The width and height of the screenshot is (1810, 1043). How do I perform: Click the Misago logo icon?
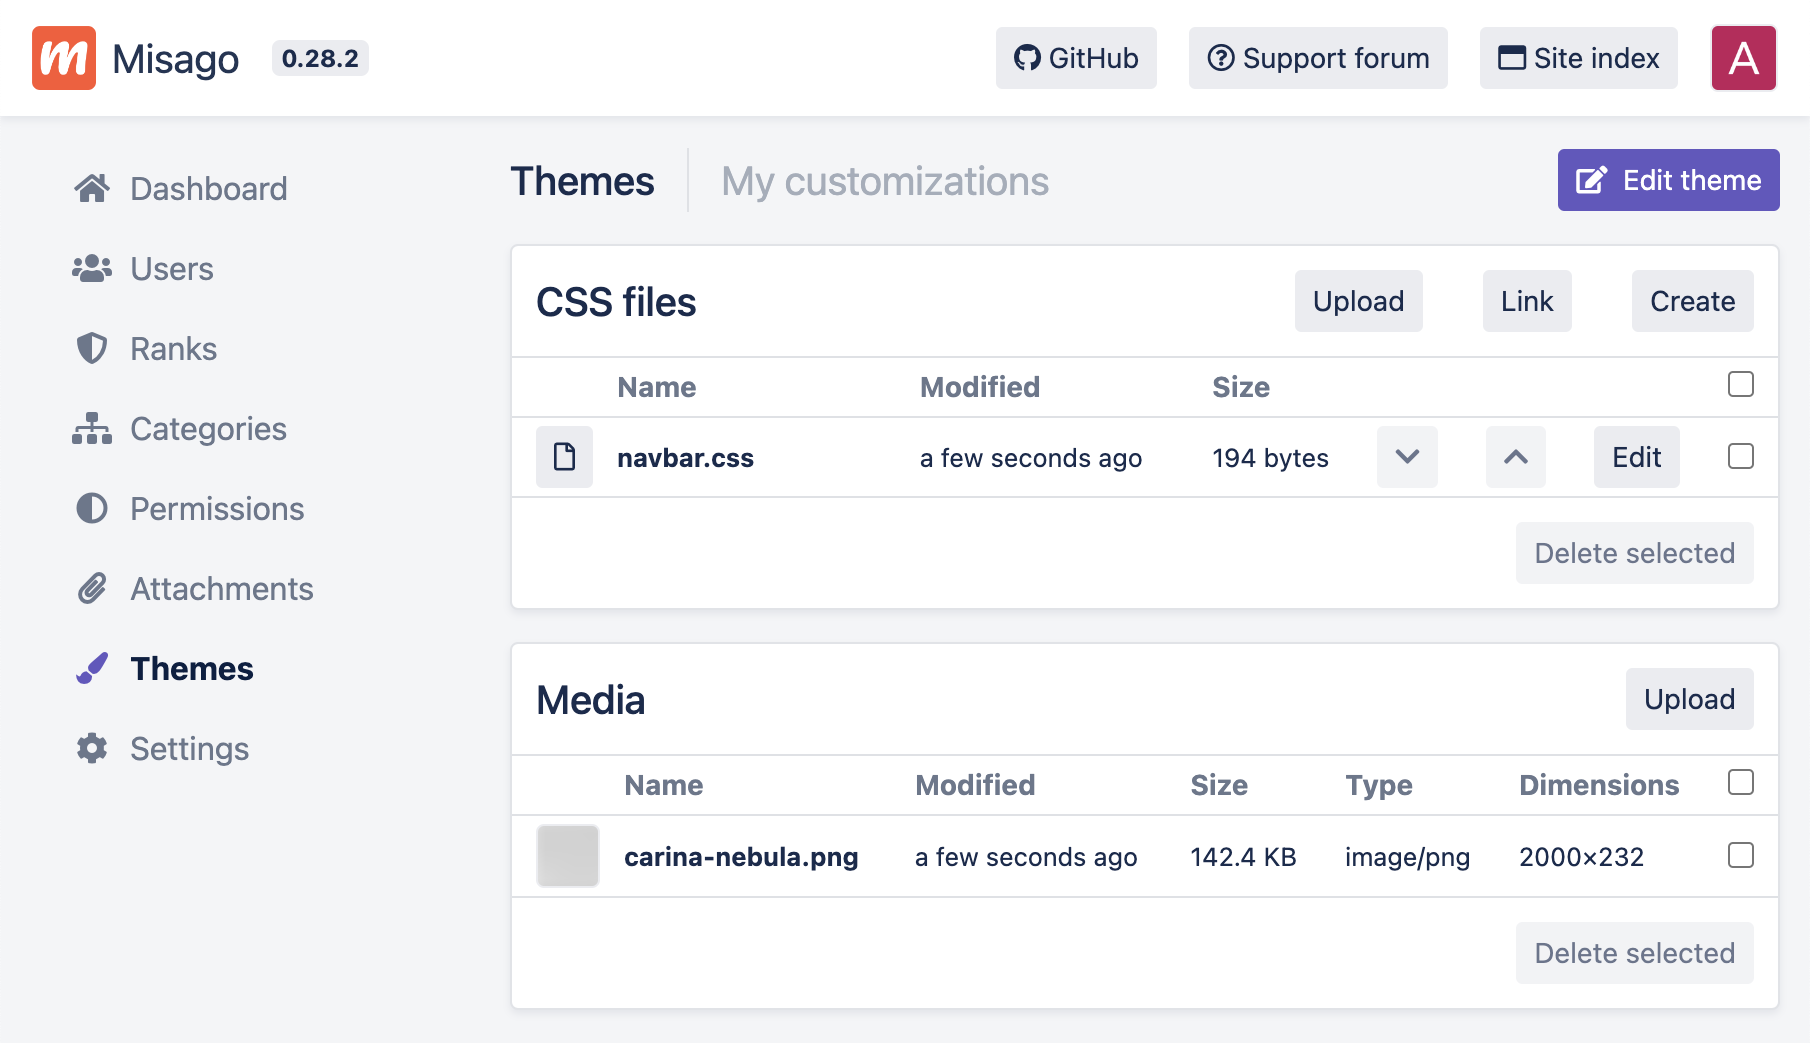click(x=64, y=58)
